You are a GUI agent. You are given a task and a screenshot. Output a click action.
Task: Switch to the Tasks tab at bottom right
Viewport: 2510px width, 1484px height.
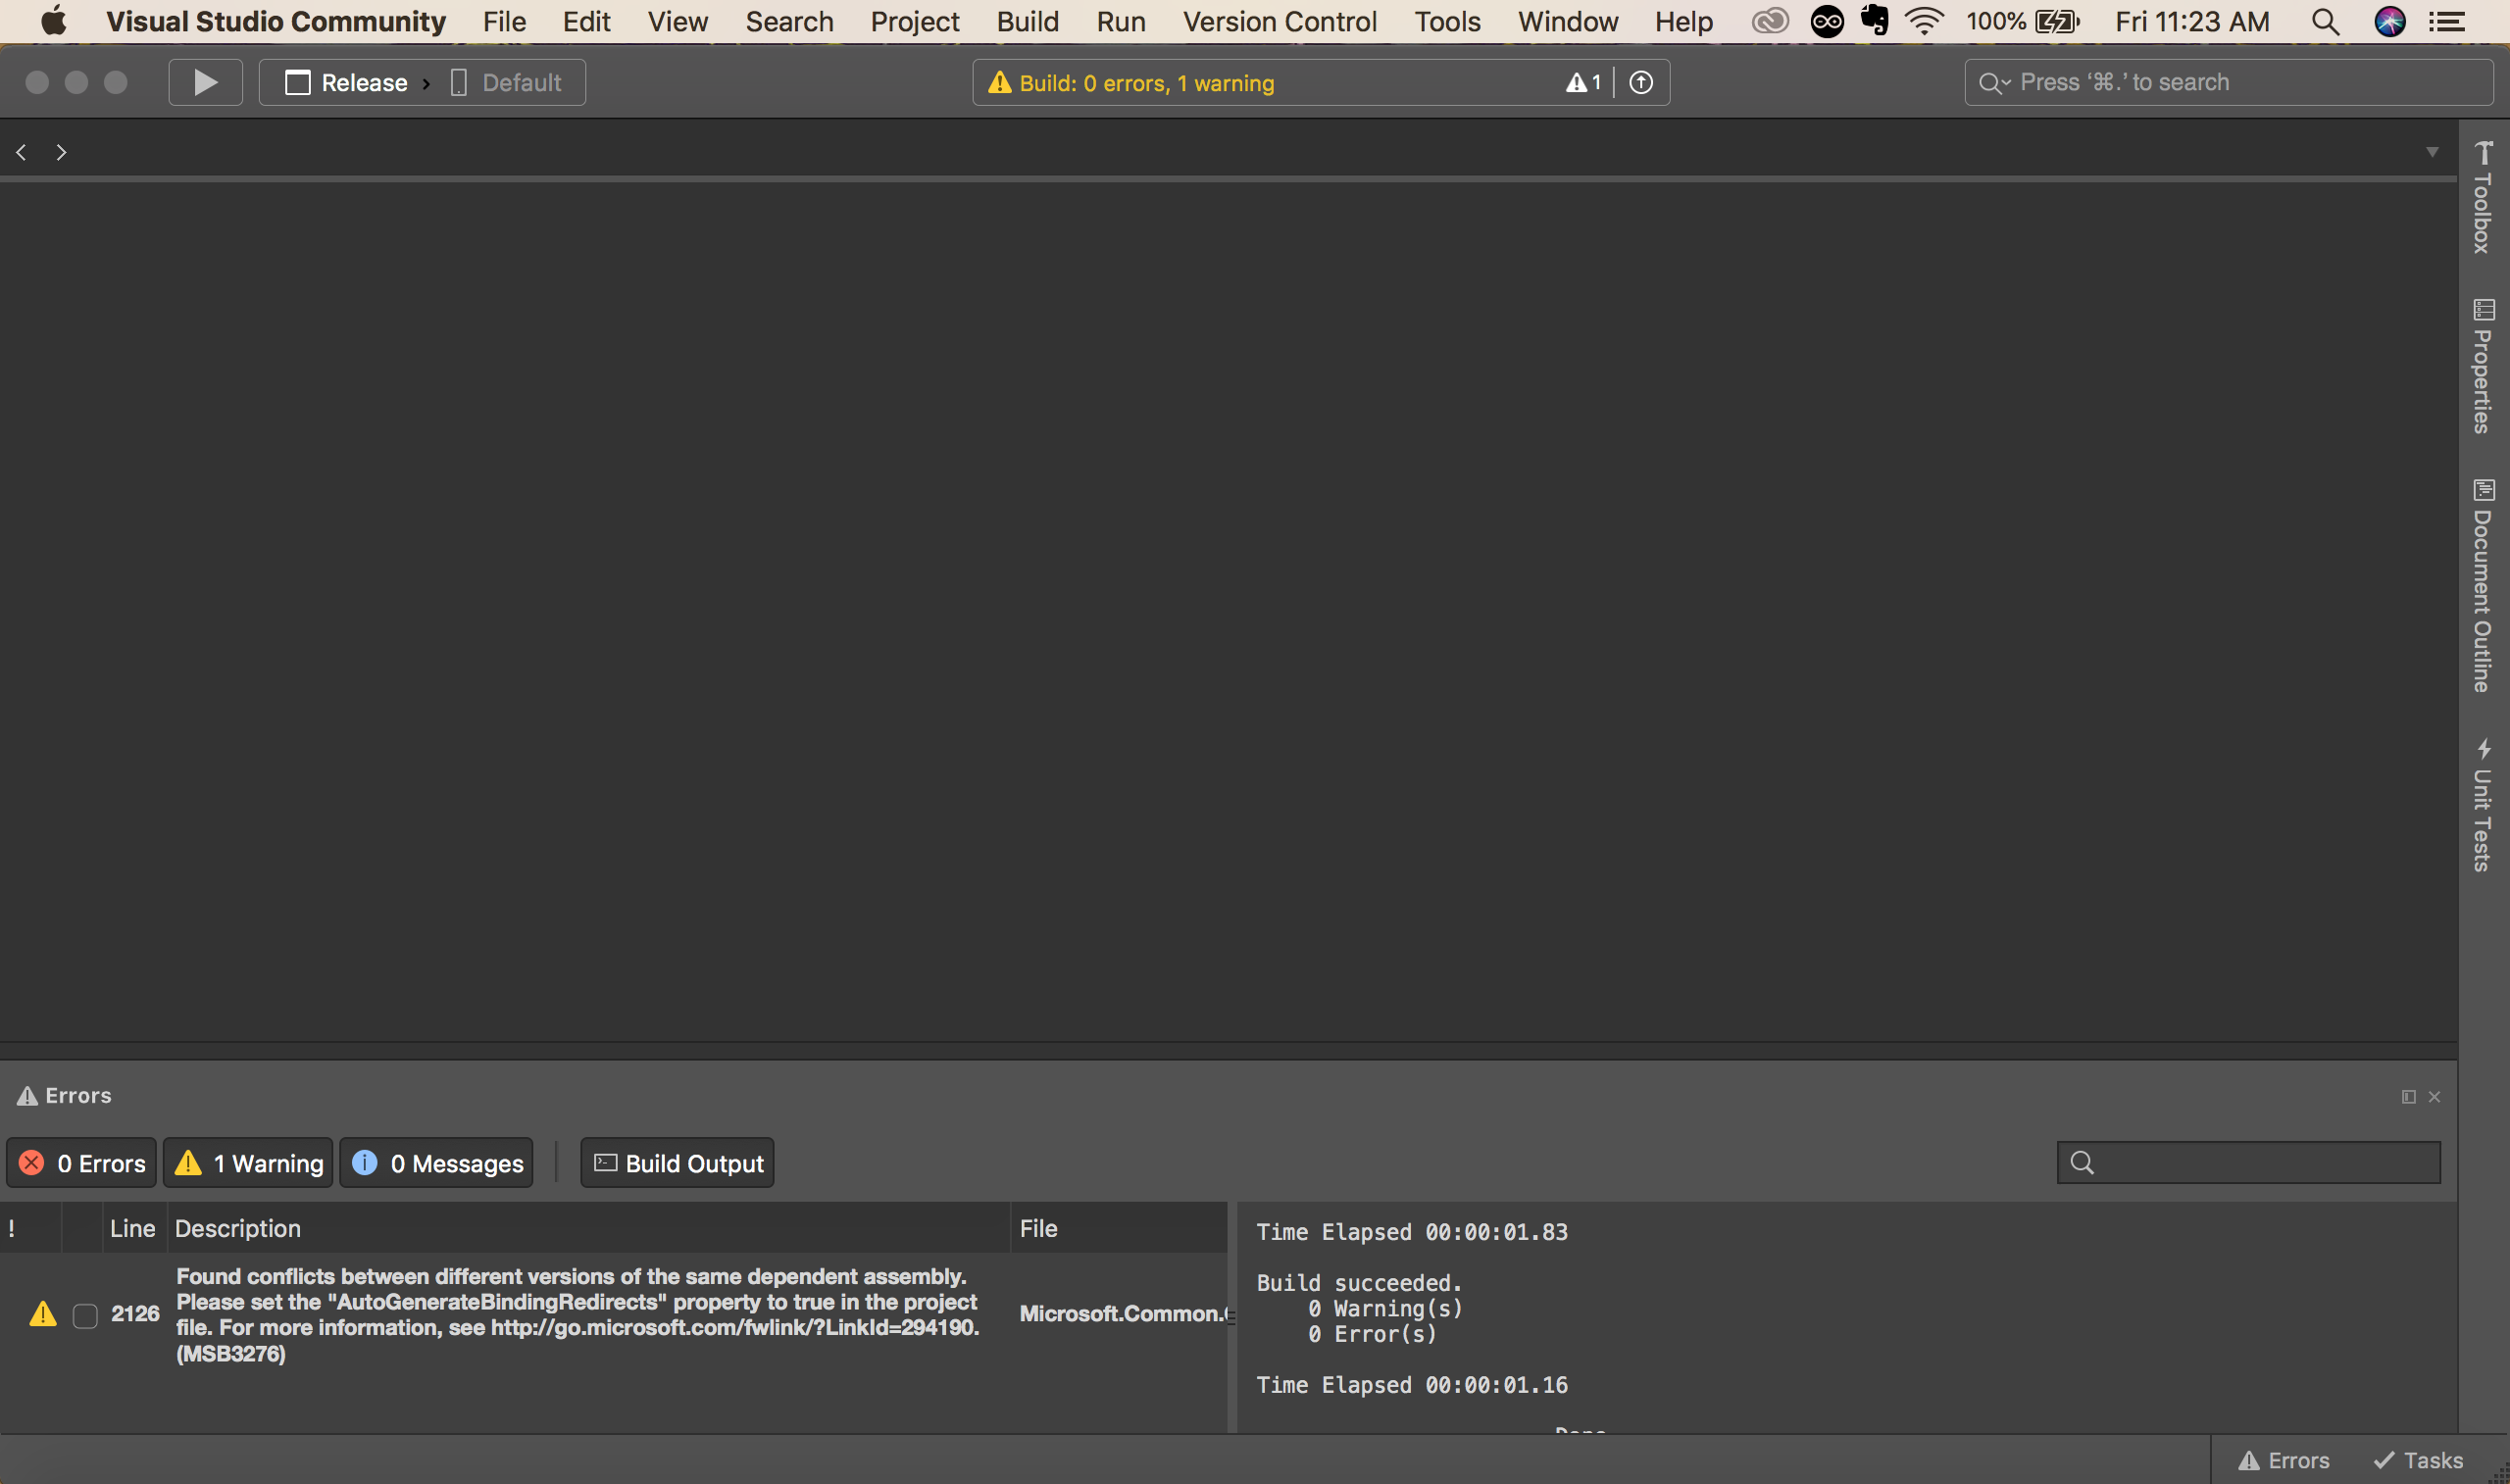tap(2418, 1460)
